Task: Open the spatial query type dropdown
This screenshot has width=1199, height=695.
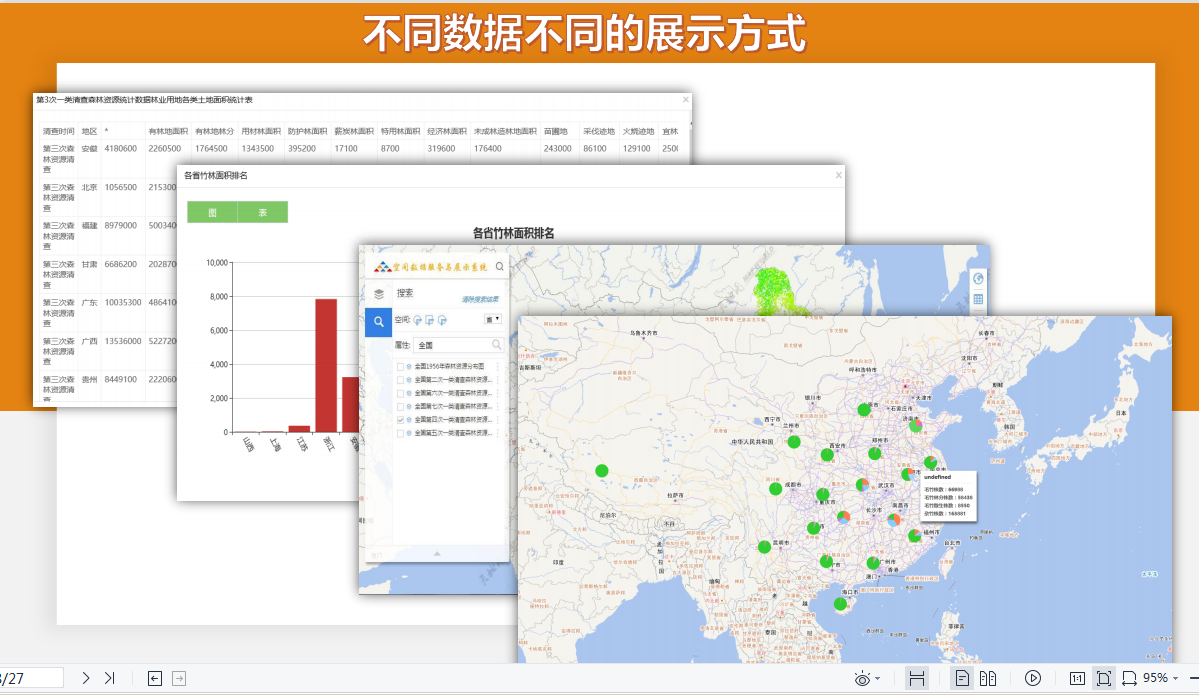Action: pyautogui.click(x=493, y=319)
